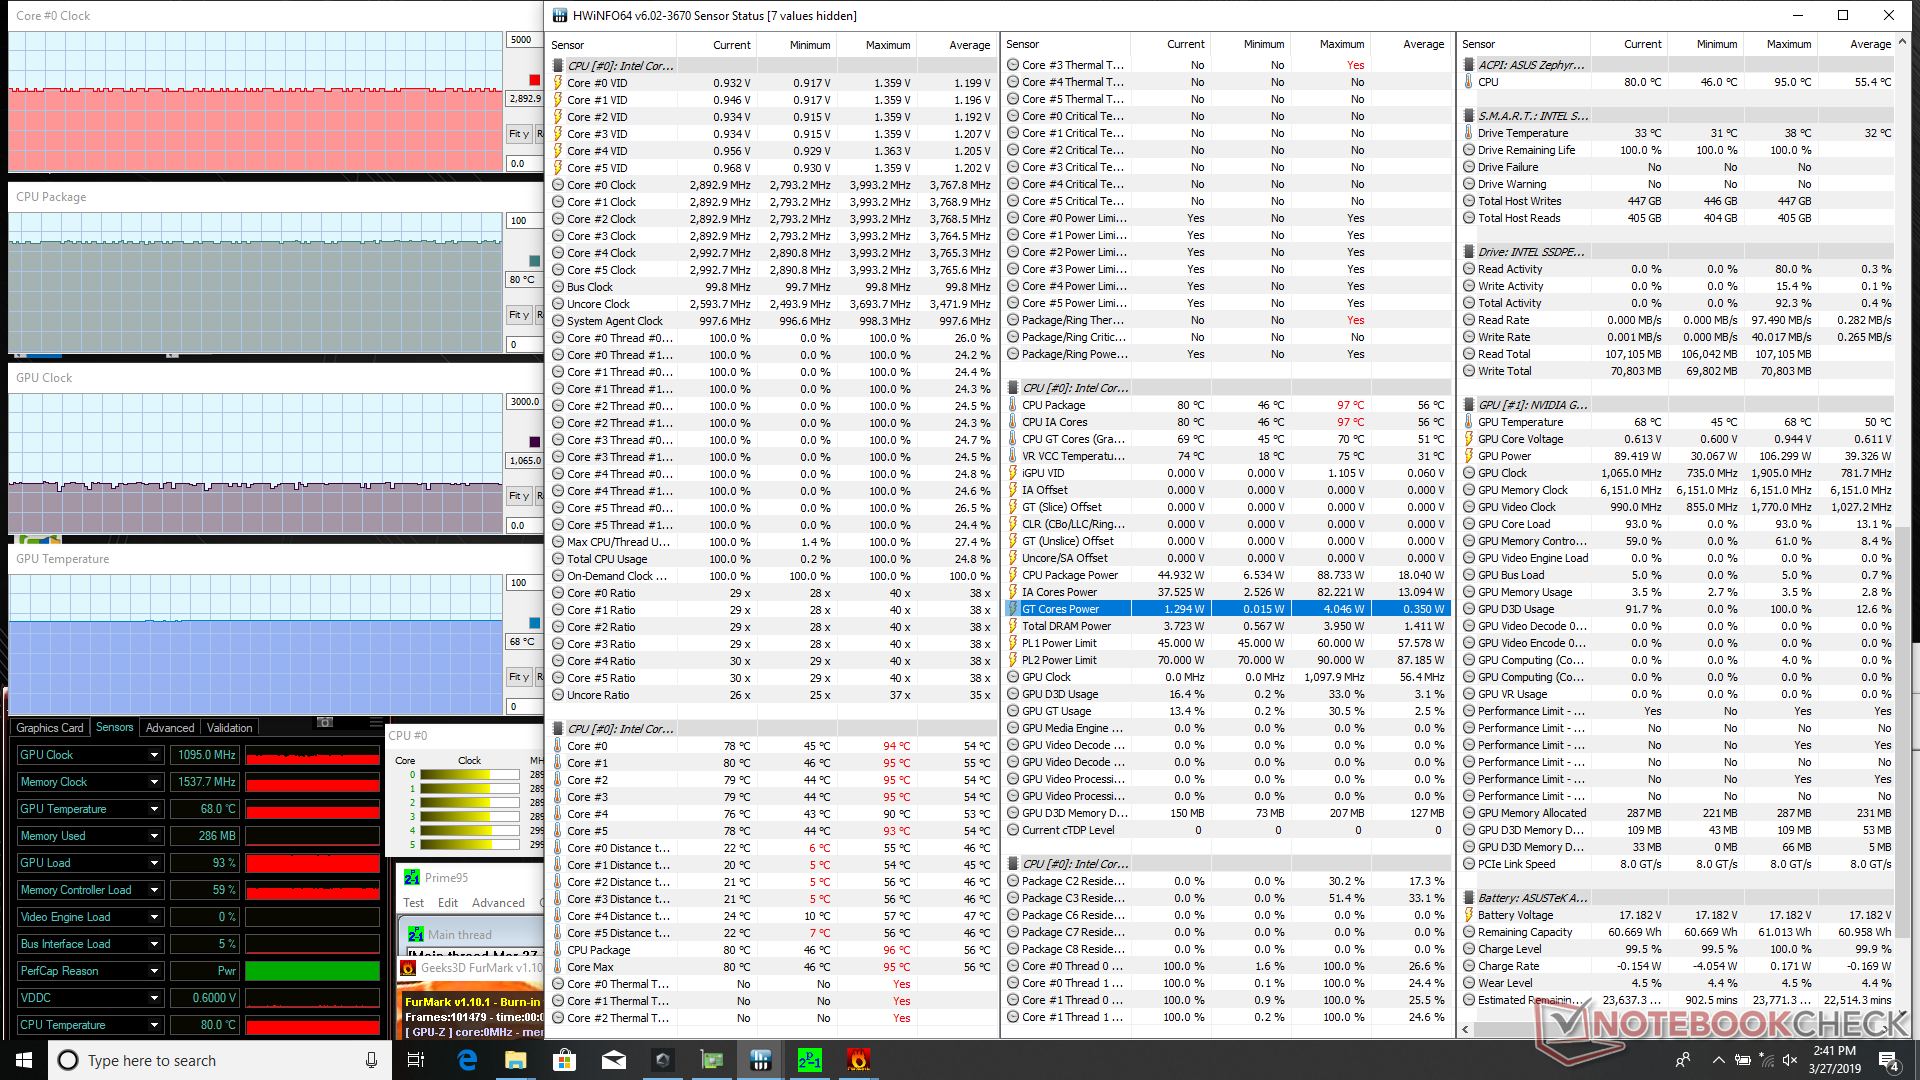Click the red color swatch on Core #0 Clock graph
Image resolution: width=1920 pixels, height=1080 pixels.
click(535, 80)
